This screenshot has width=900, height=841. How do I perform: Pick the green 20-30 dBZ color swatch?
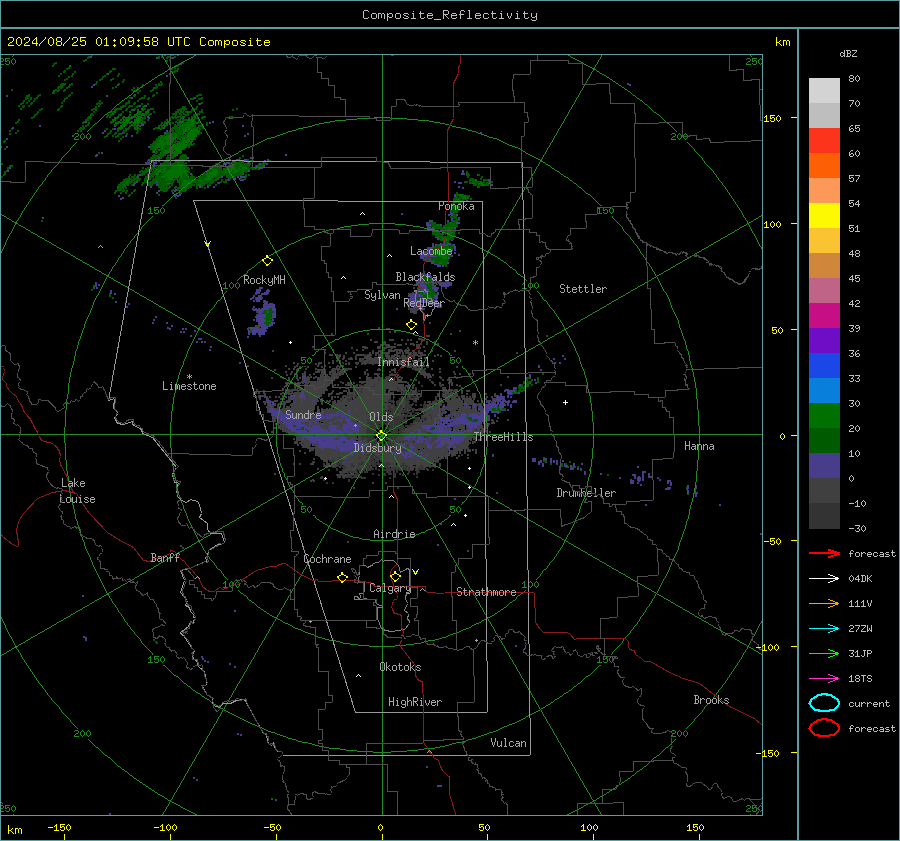click(x=824, y=416)
